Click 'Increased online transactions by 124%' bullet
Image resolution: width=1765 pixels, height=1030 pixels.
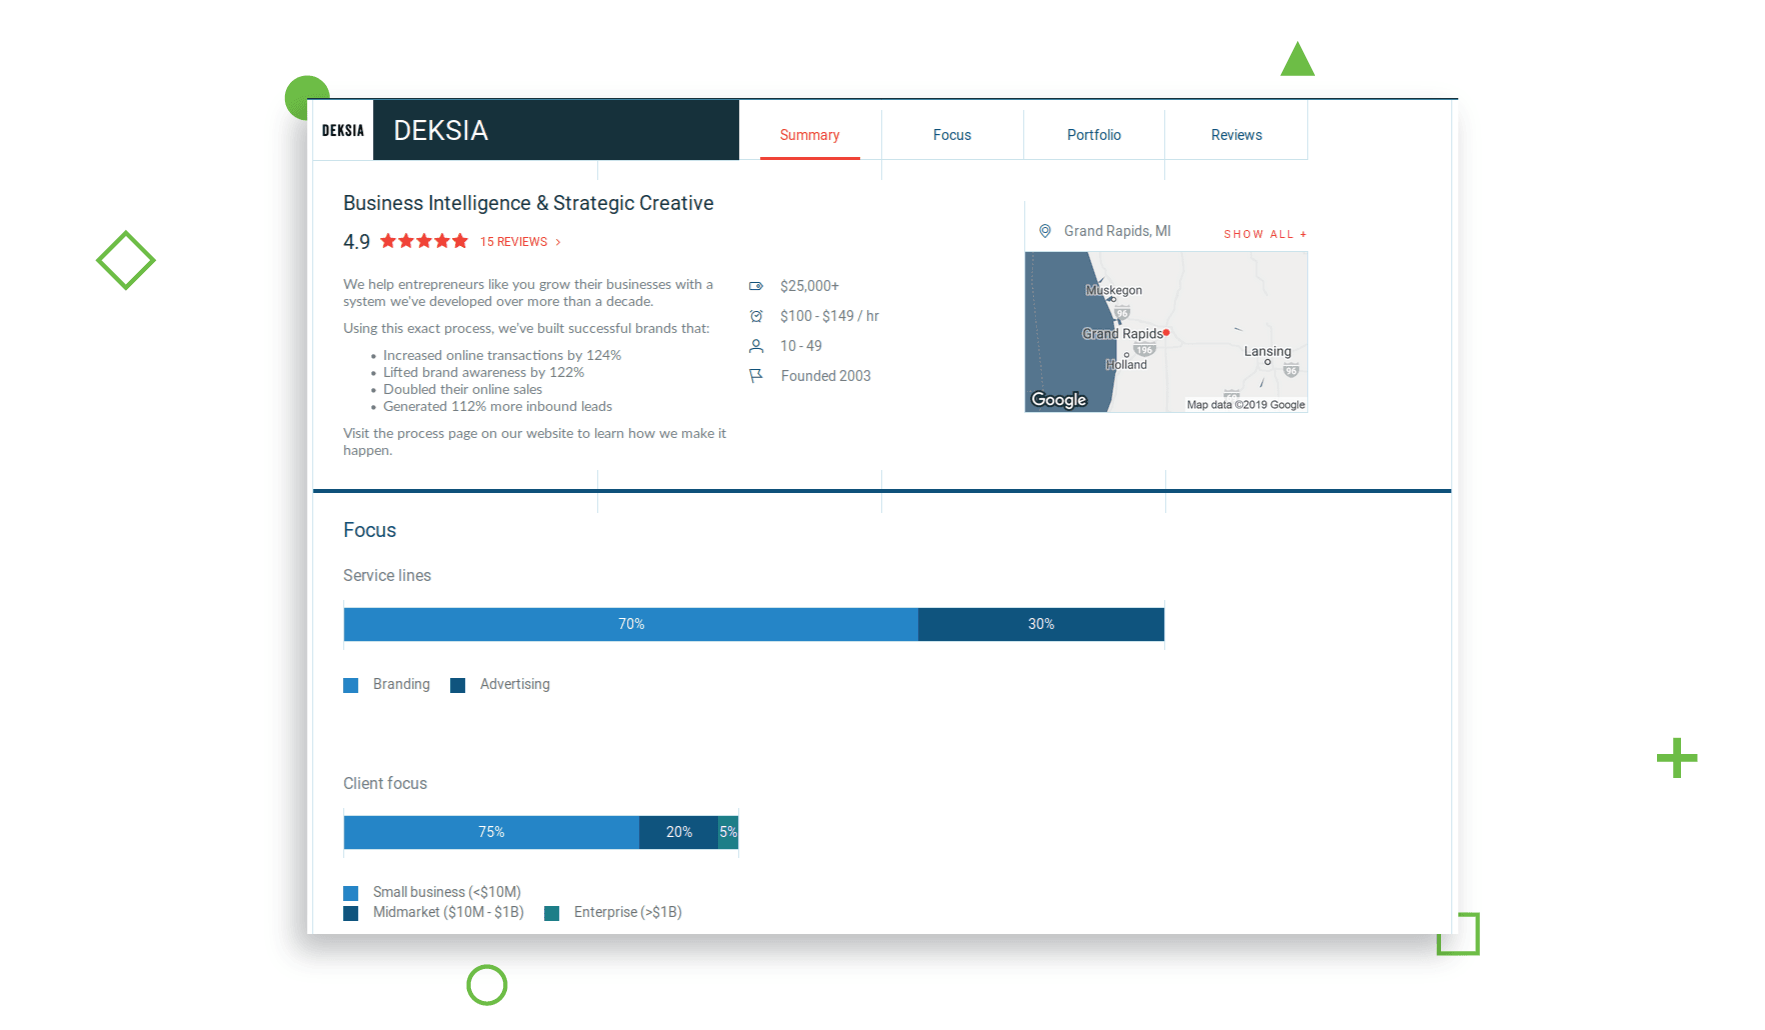pos(502,355)
